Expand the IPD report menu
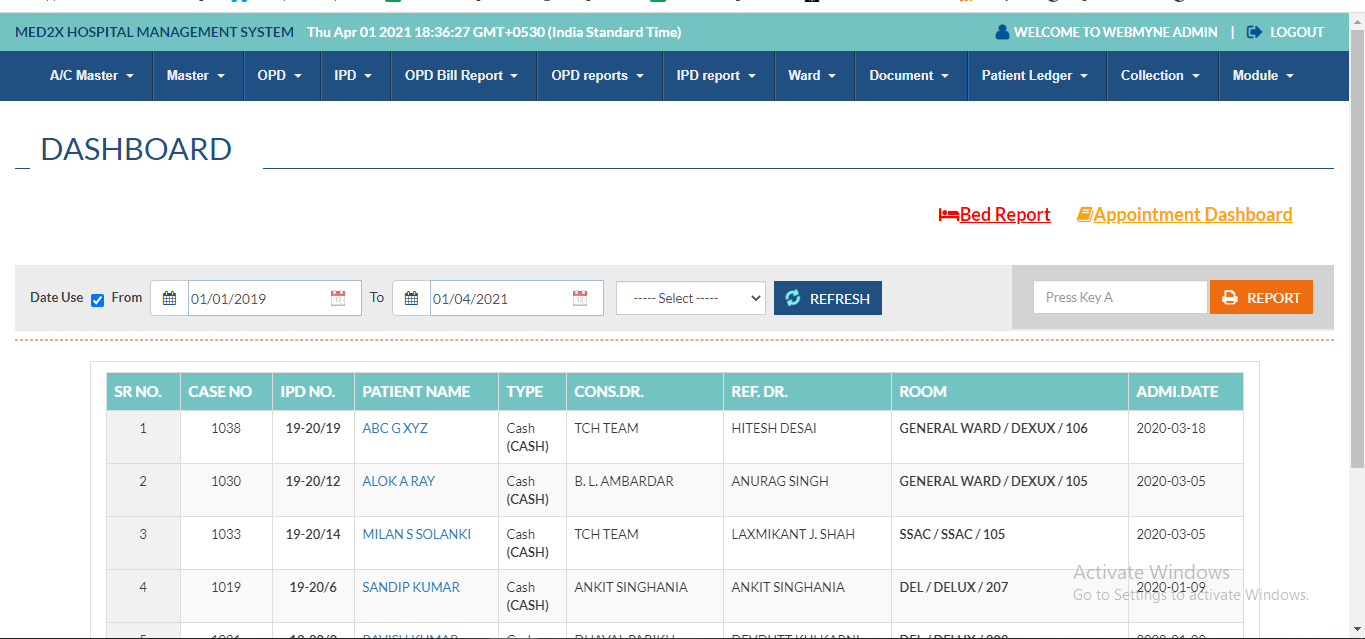1365x639 pixels. coord(716,75)
